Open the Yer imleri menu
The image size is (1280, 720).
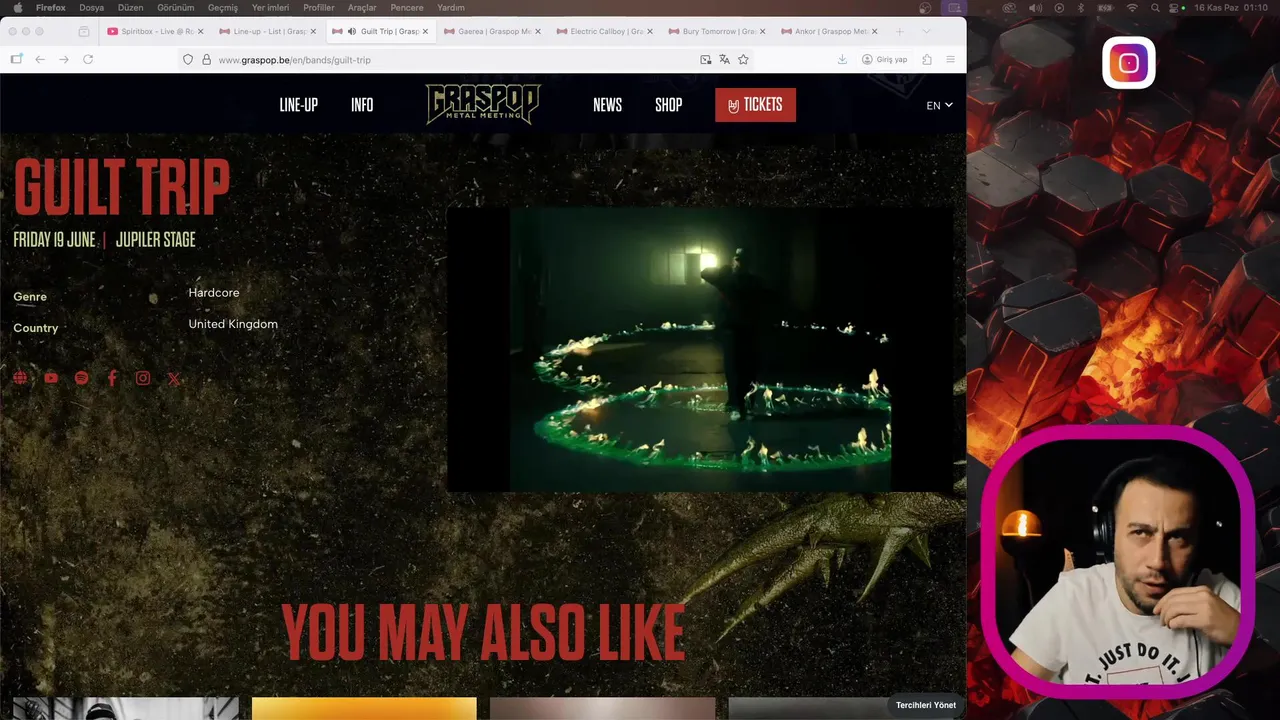pos(270,7)
